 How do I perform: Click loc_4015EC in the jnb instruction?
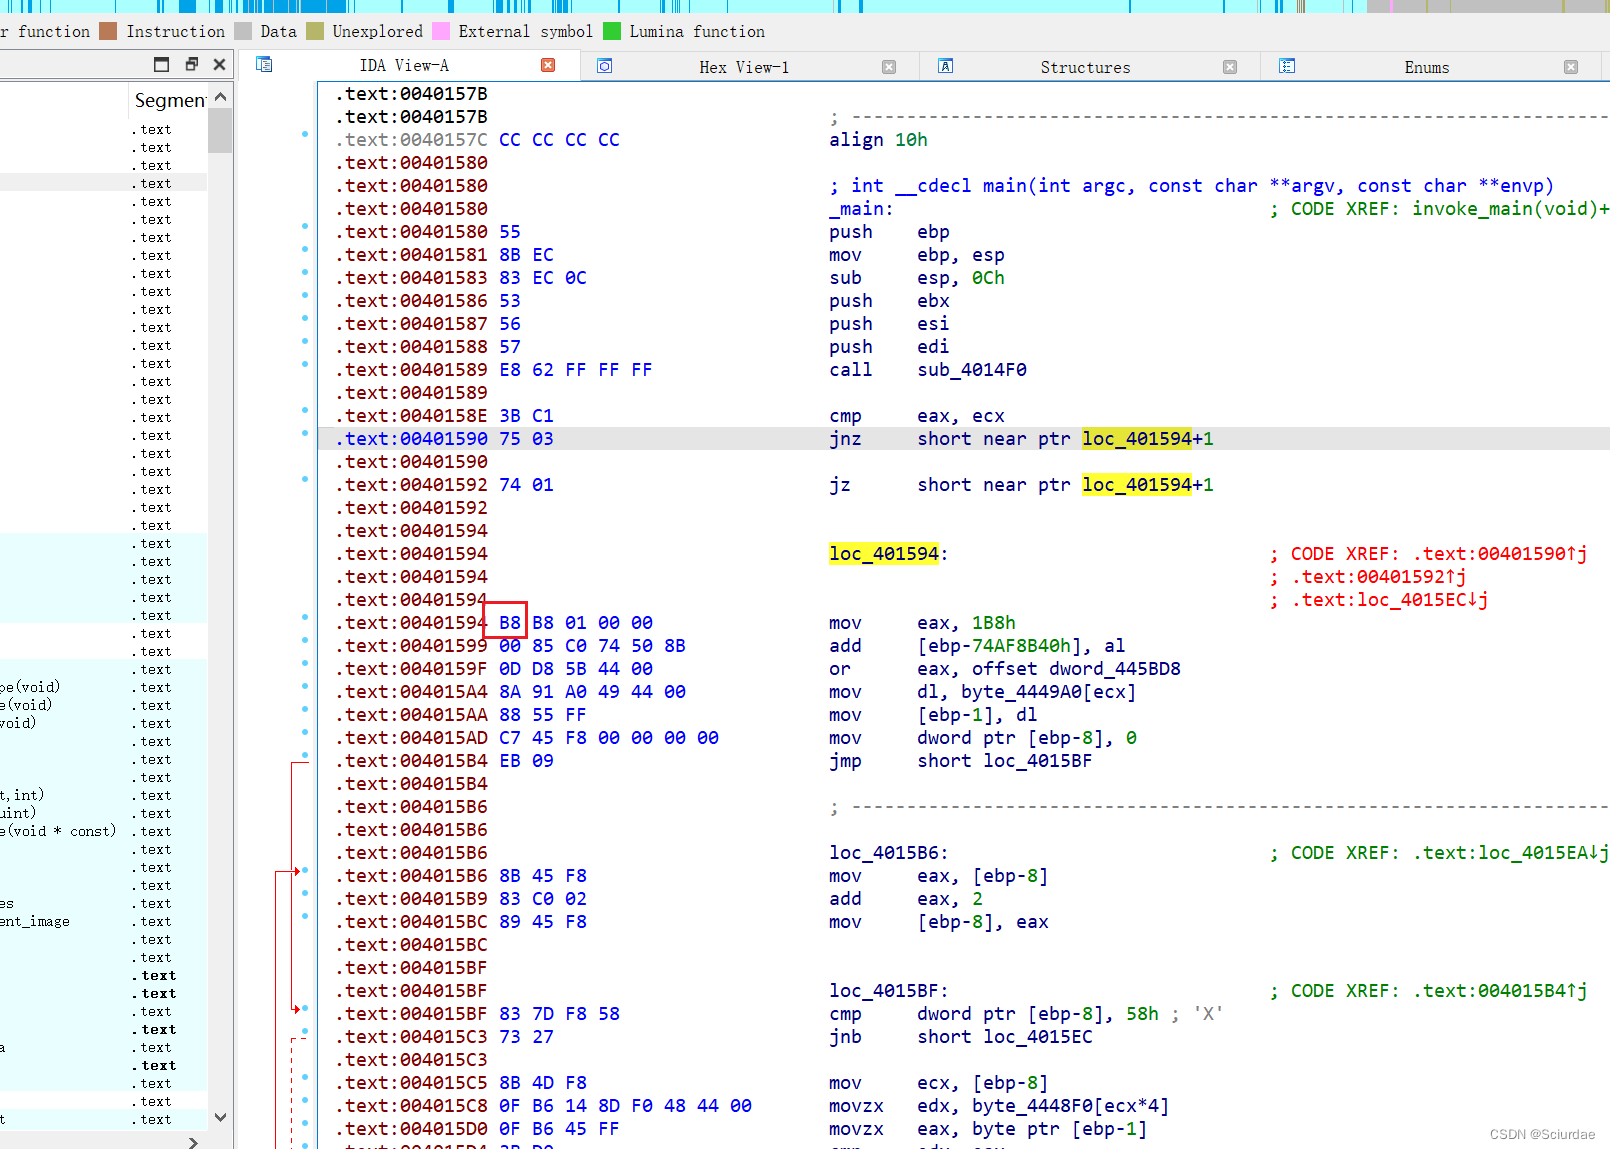click(1038, 1037)
